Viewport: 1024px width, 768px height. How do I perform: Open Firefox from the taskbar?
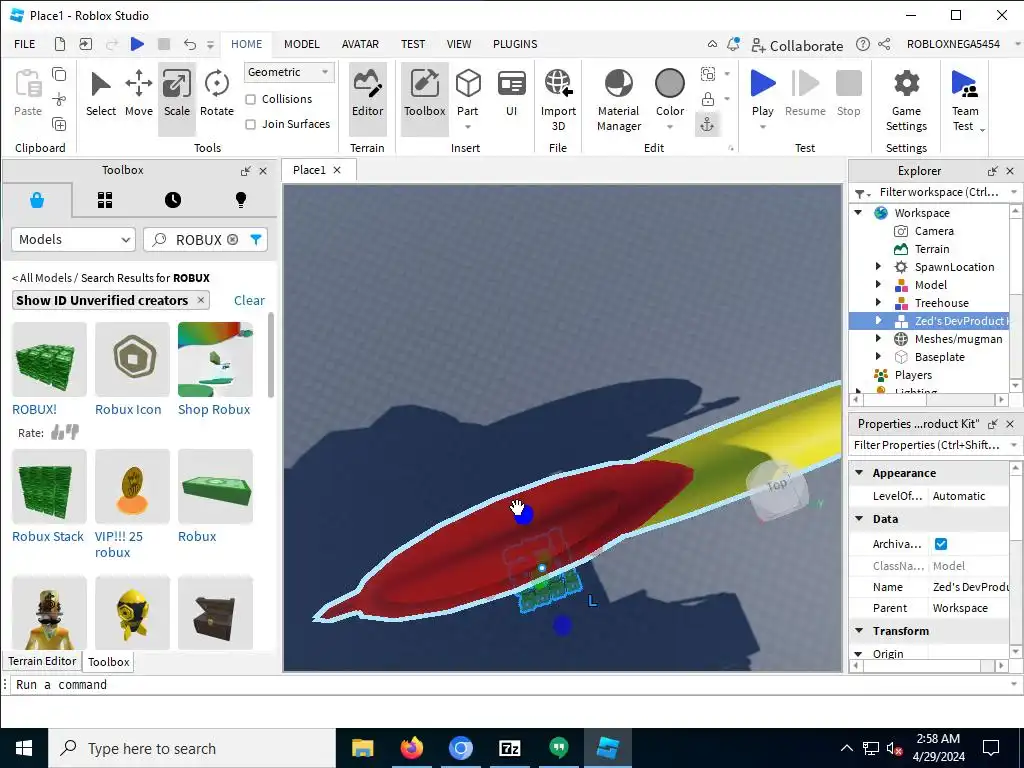click(411, 748)
